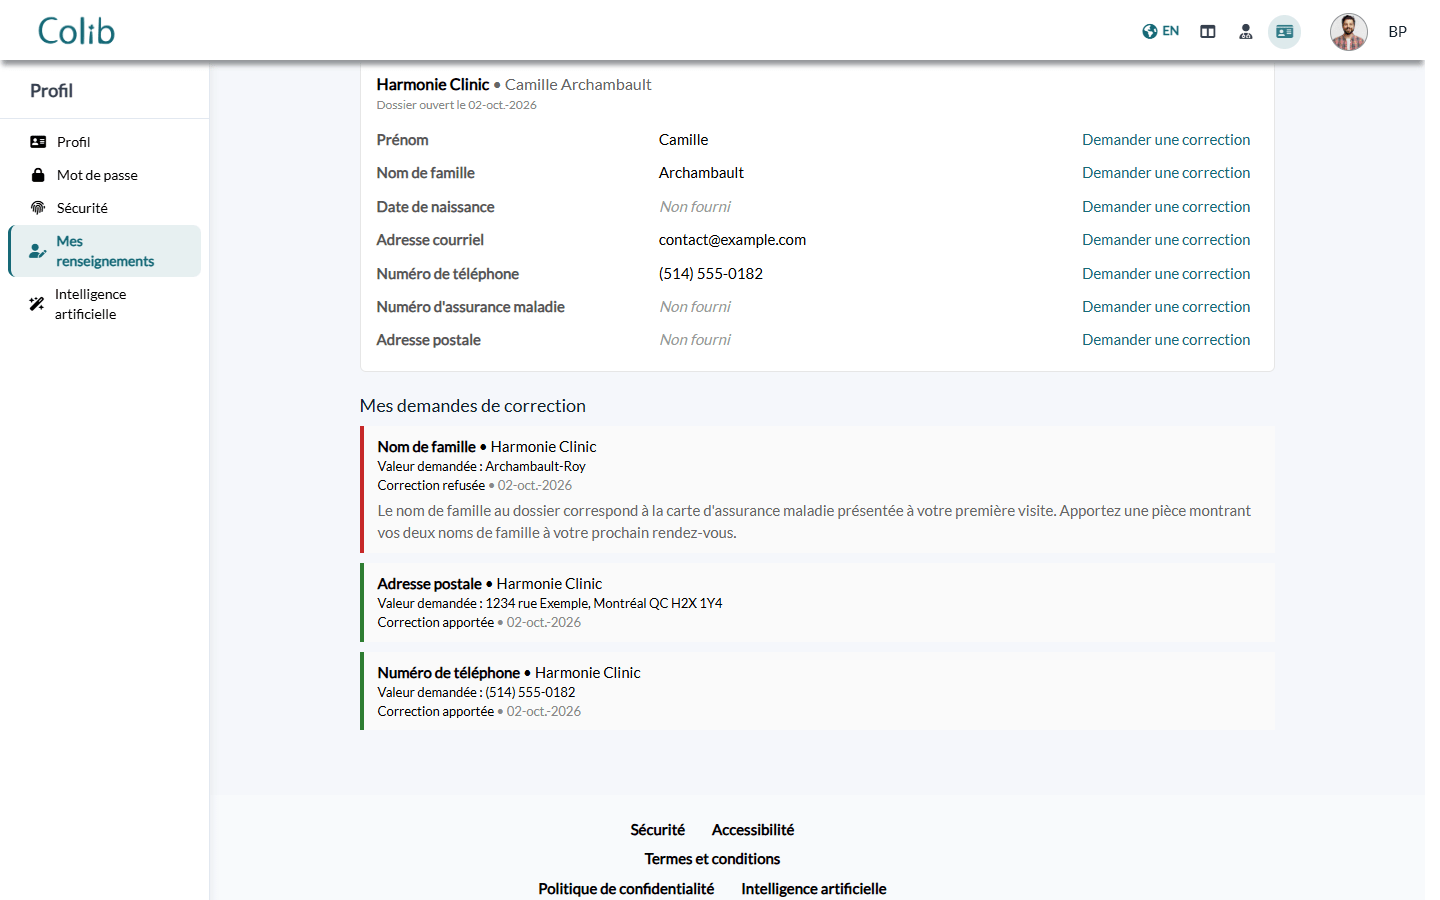This screenshot has height=900, width=1440.
Task: Request a correction for Adresse postale
Action: (x=1166, y=340)
